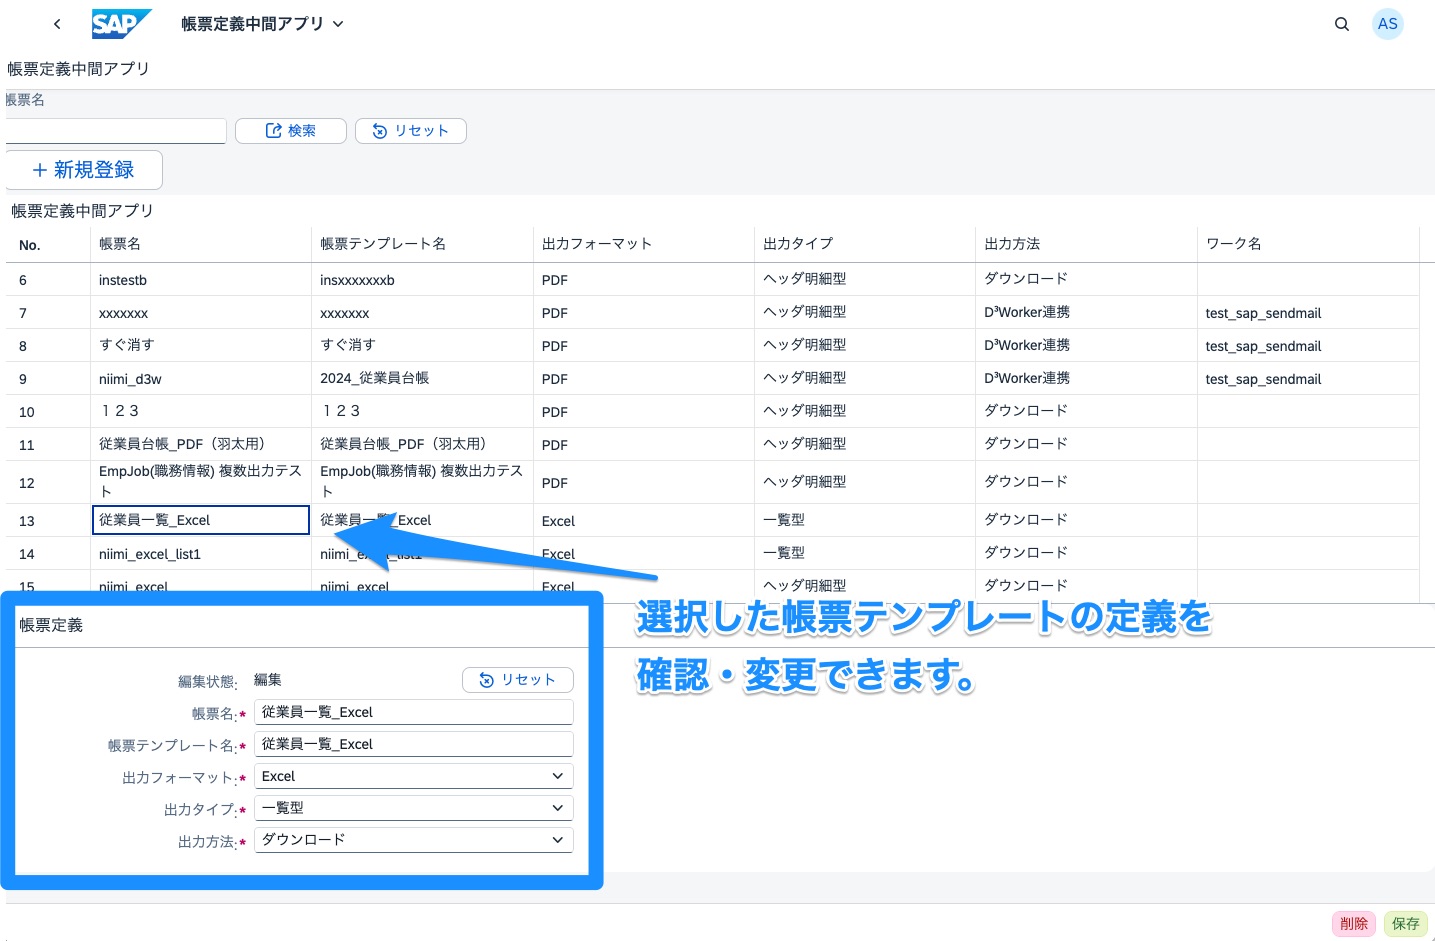This screenshot has width=1435, height=941.
Task: Click the 帳票テンプレート名 field in the form
Action: click(414, 744)
